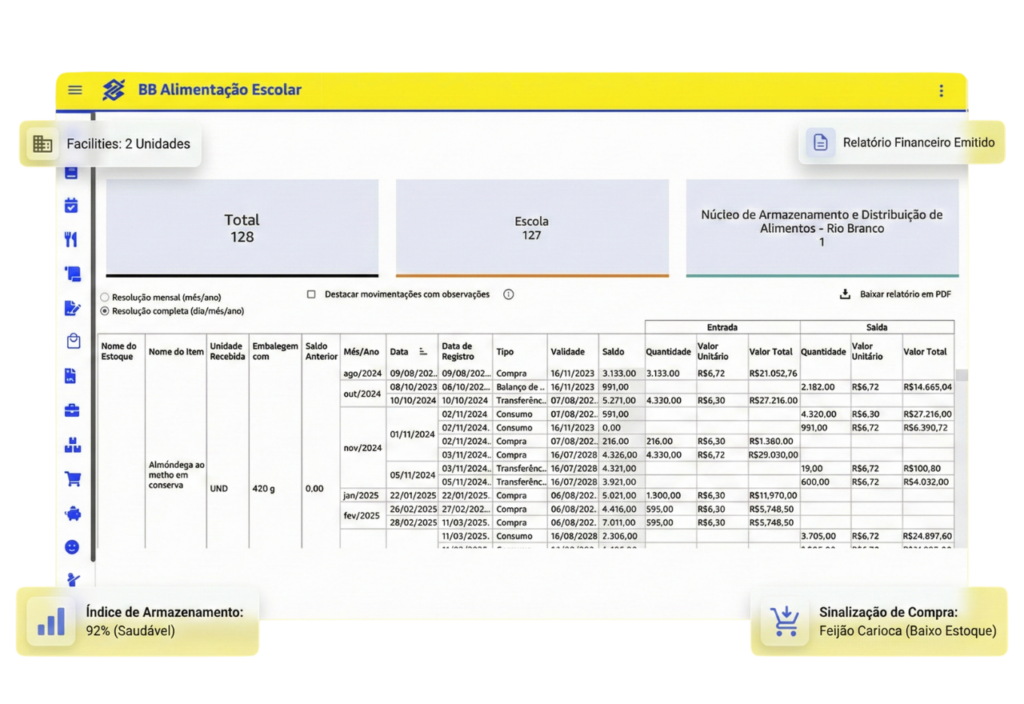Click the briefcase sidebar icon
The image size is (1024, 704).
pos(72,410)
